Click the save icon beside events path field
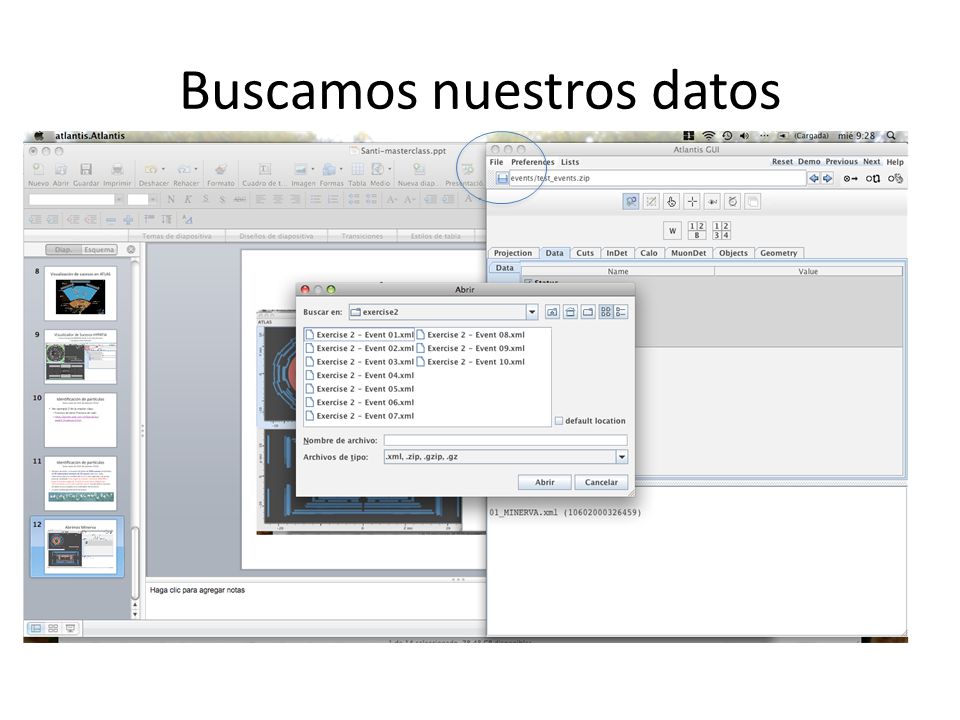Viewport: 960px width, 720px height. pyautogui.click(x=502, y=178)
